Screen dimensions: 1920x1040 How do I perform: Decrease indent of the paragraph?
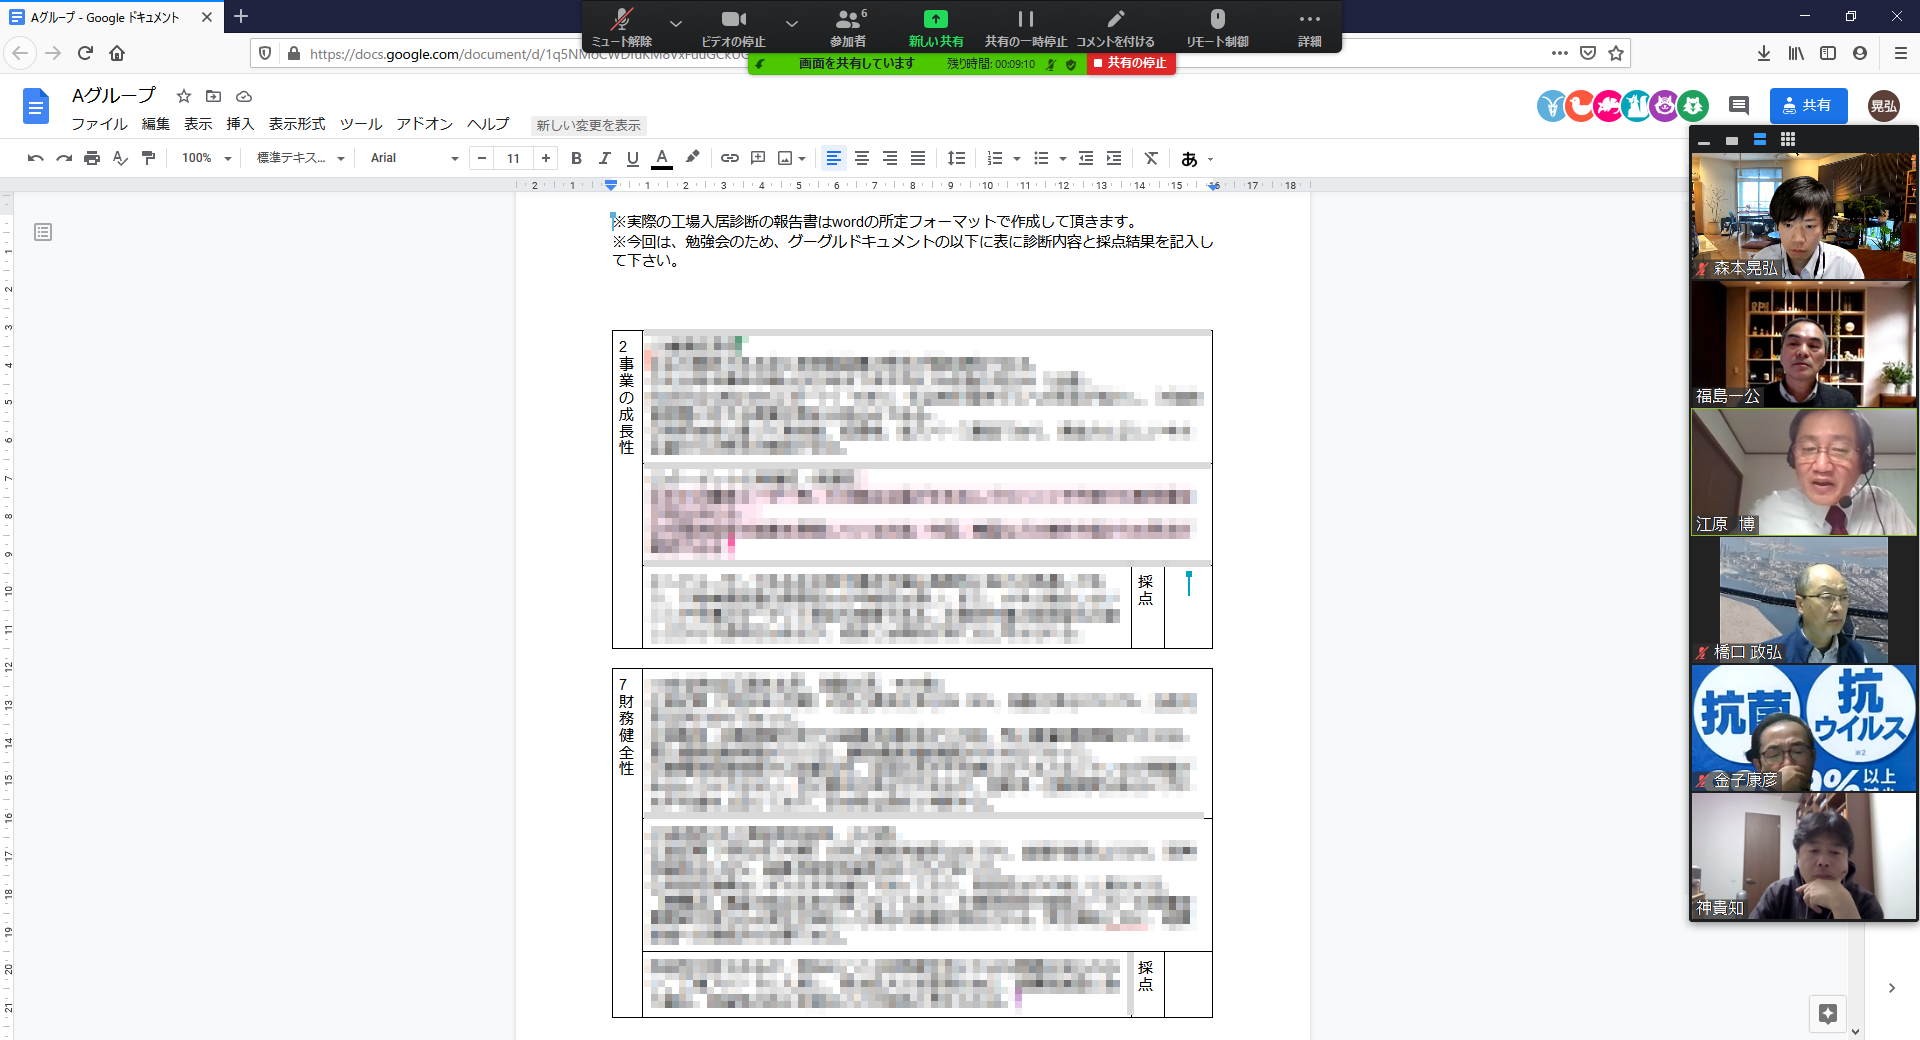1086,158
